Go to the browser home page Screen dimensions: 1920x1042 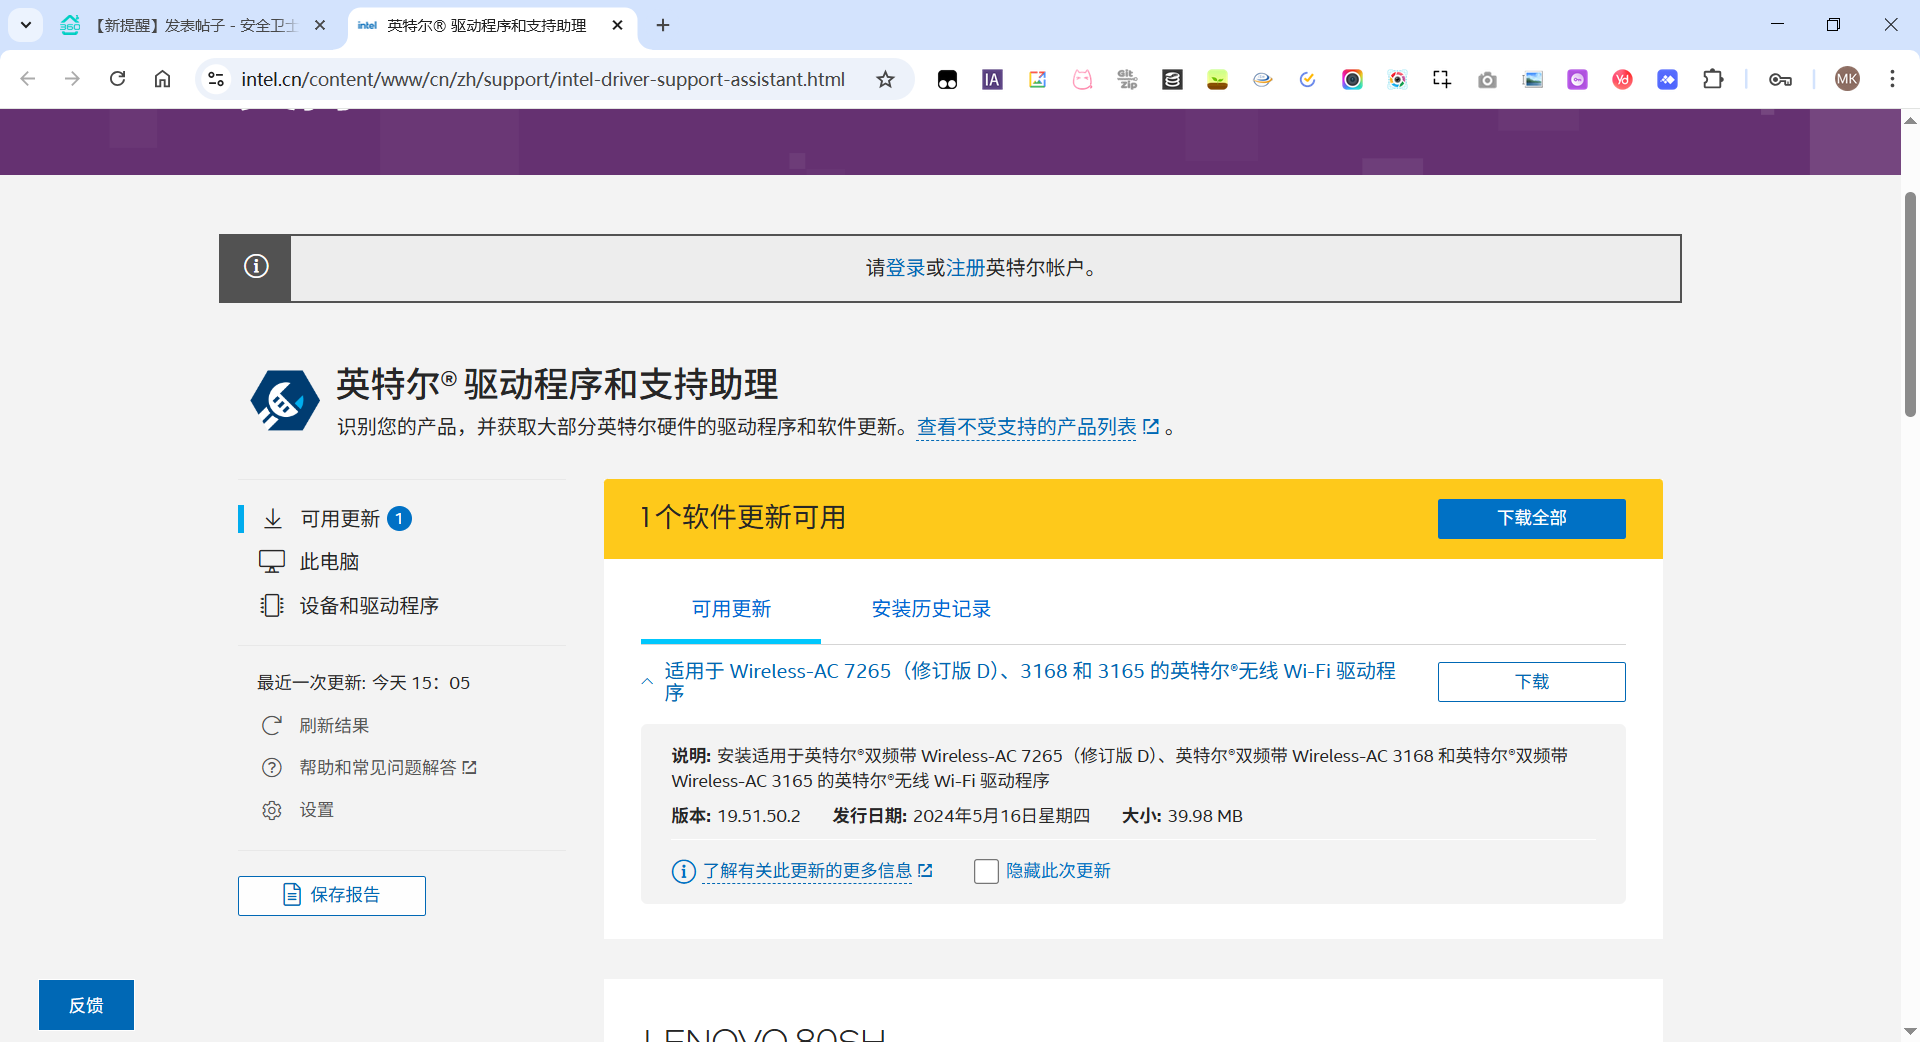pos(162,79)
